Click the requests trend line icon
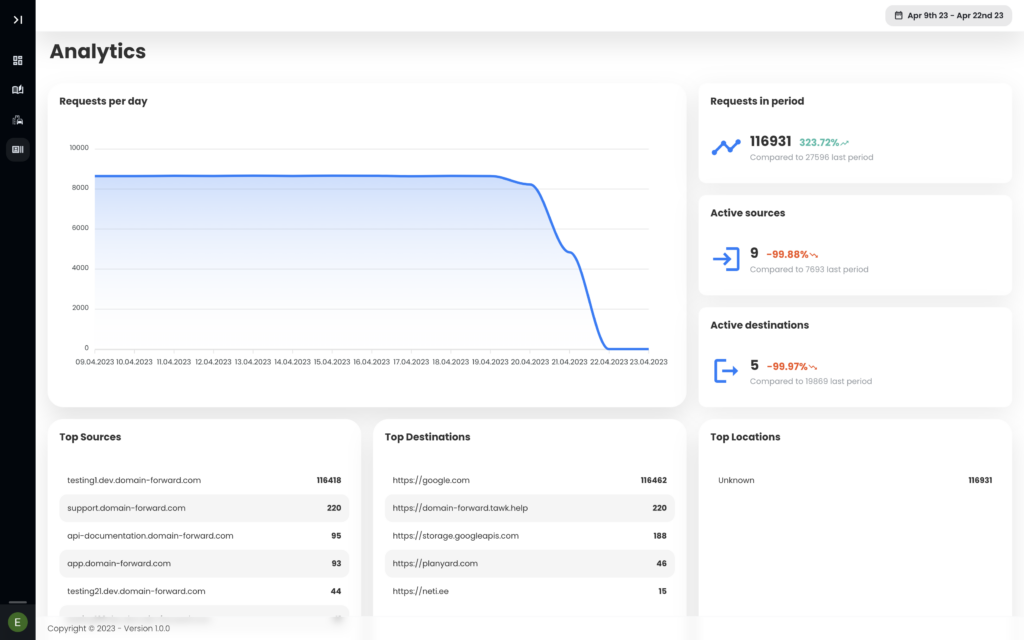 pyautogui.click(x=726, y=147)
